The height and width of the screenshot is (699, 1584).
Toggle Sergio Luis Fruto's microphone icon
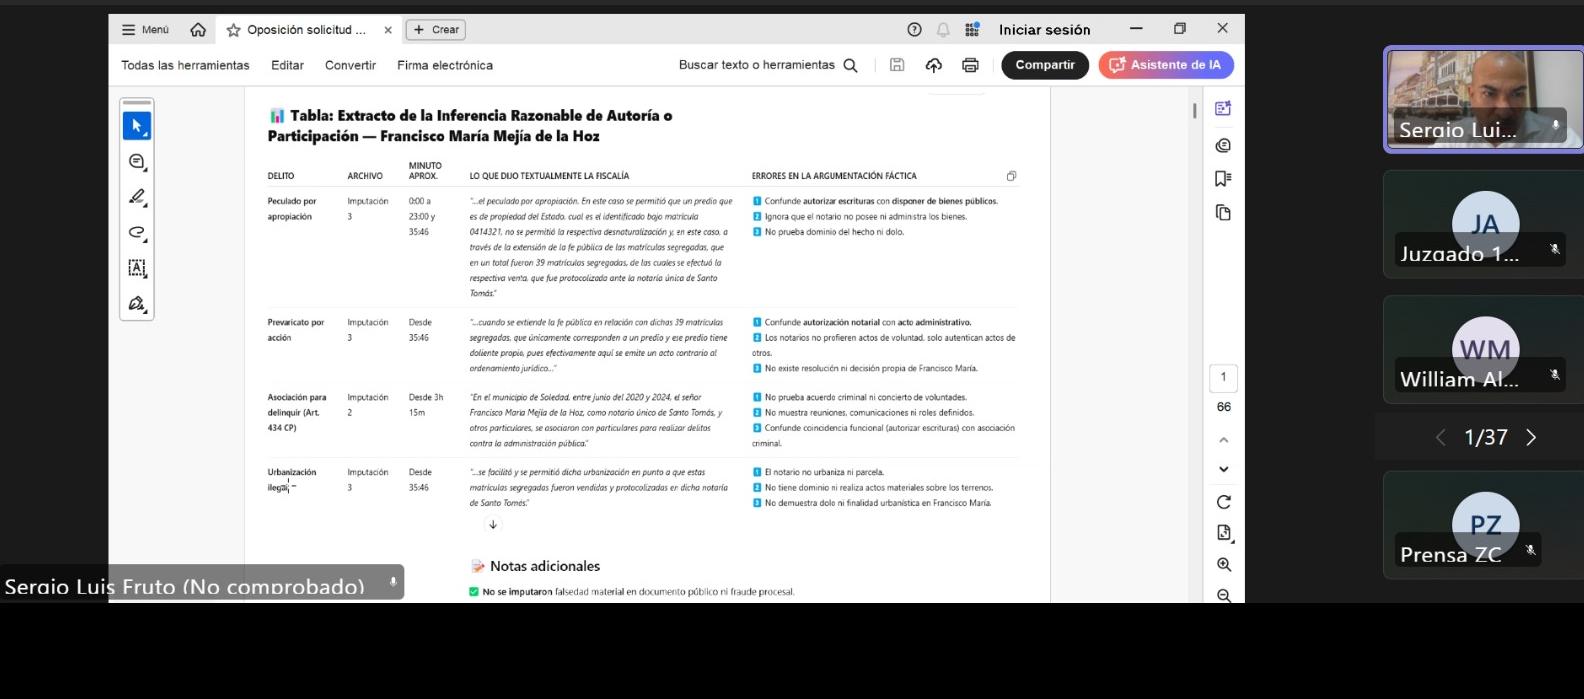point(1555,126)
